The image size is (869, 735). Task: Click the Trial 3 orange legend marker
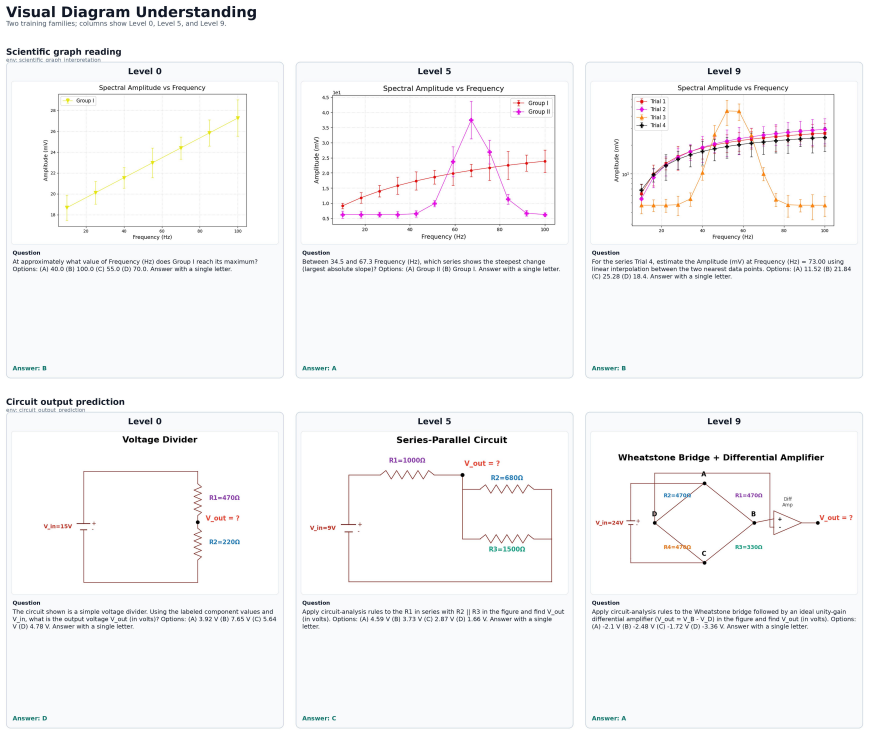(x=642, y=118)
